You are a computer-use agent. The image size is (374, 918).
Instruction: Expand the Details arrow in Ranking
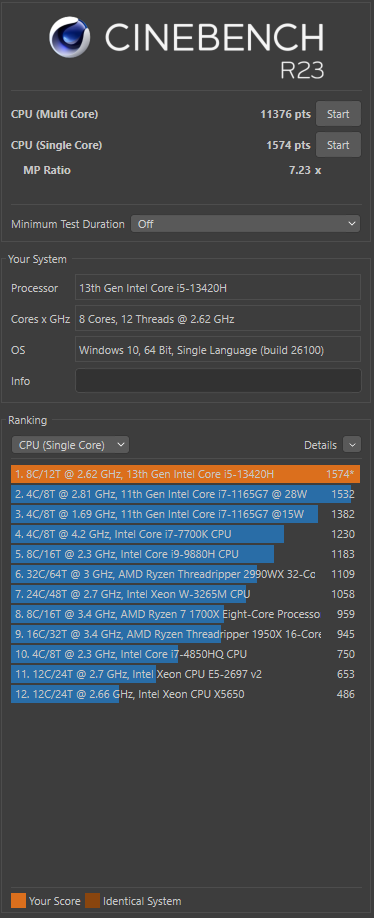pos(352,445)
